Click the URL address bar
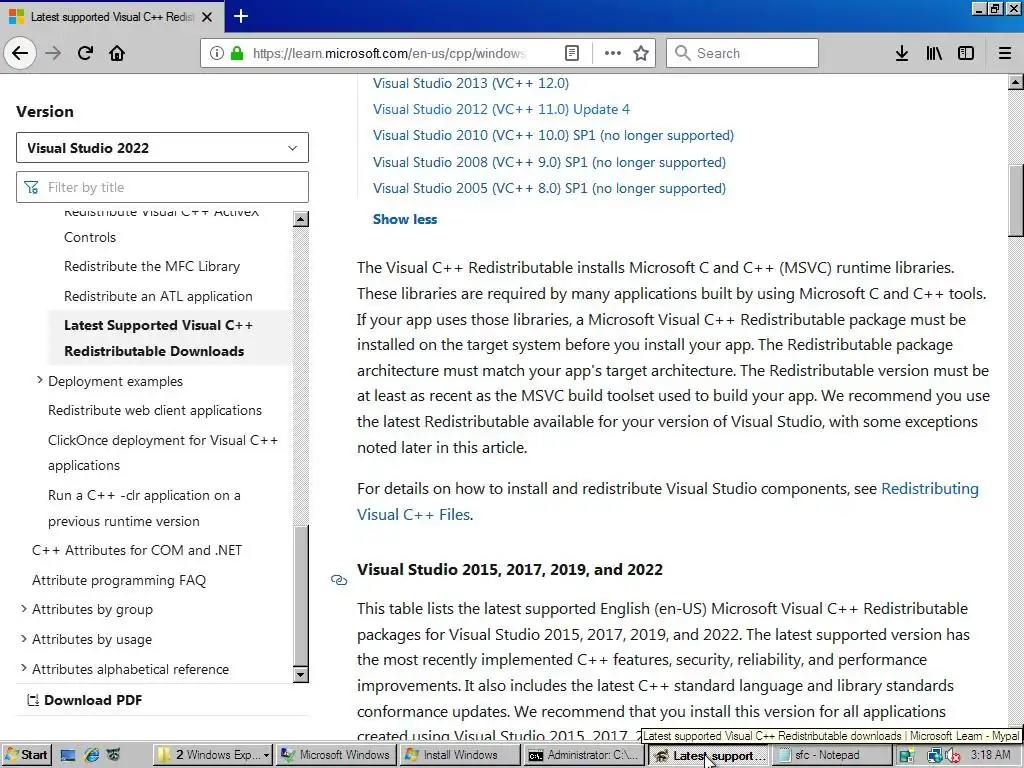The height and width of the screenshot is (768, 1024). pos(389,53)
